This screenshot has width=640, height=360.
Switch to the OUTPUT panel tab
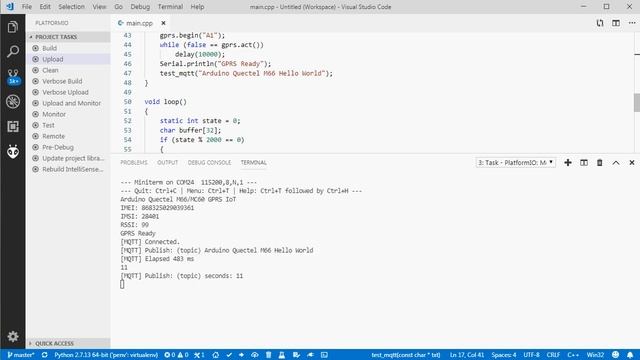point(168,162)
